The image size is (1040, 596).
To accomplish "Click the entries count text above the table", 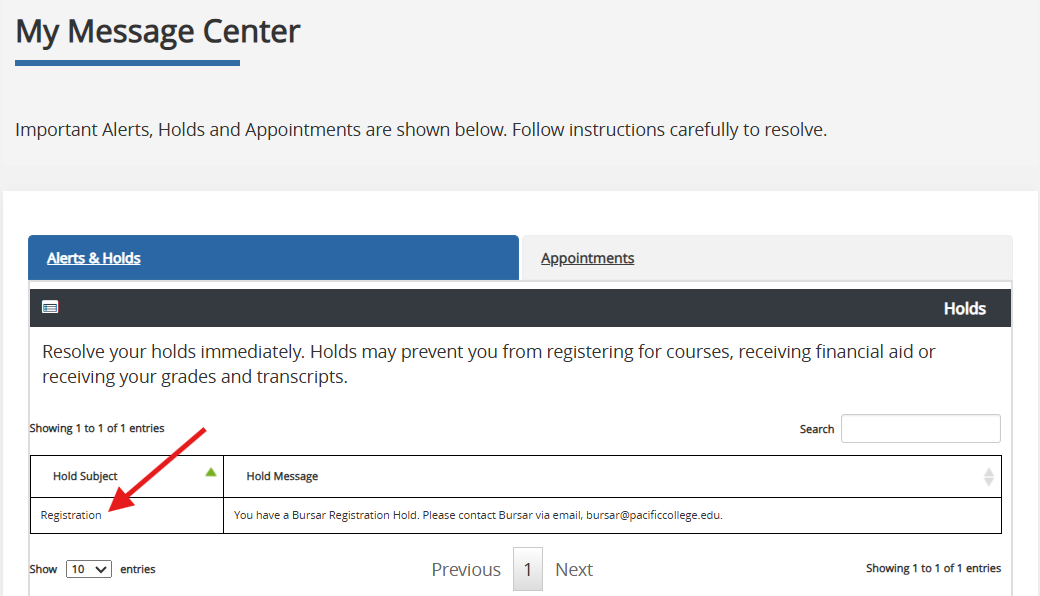I will (x=97, y=428).
